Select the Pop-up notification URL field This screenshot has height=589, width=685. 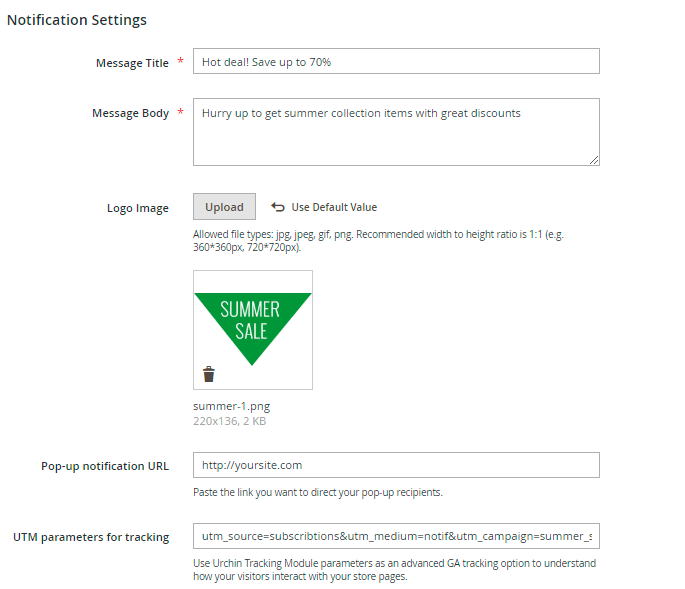point(396,465)
